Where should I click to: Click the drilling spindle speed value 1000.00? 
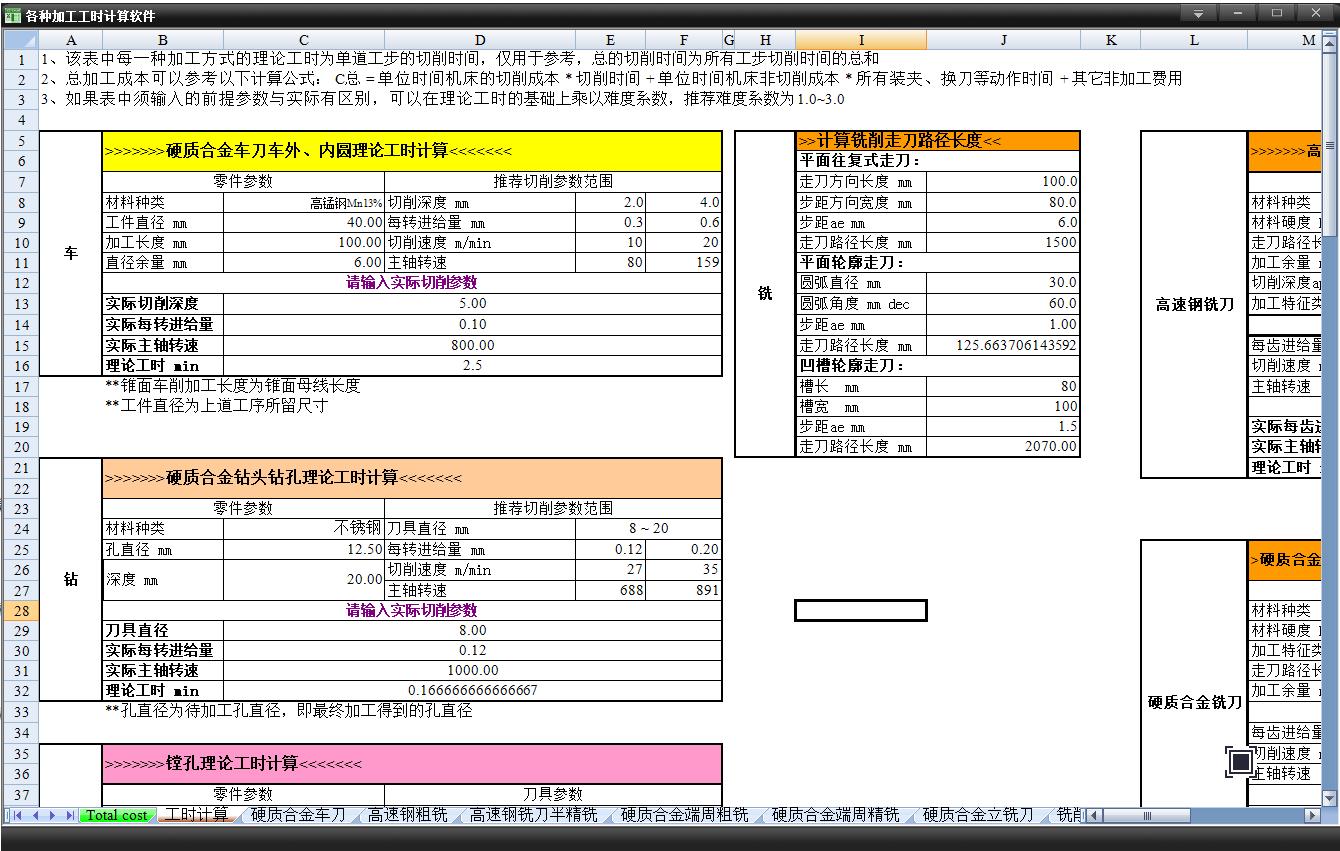473,670
